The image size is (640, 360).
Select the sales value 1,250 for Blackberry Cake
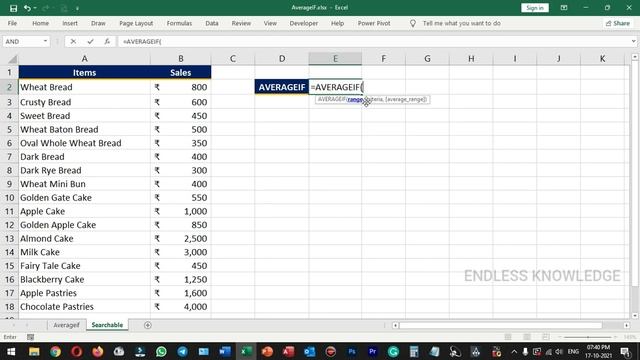181,280
